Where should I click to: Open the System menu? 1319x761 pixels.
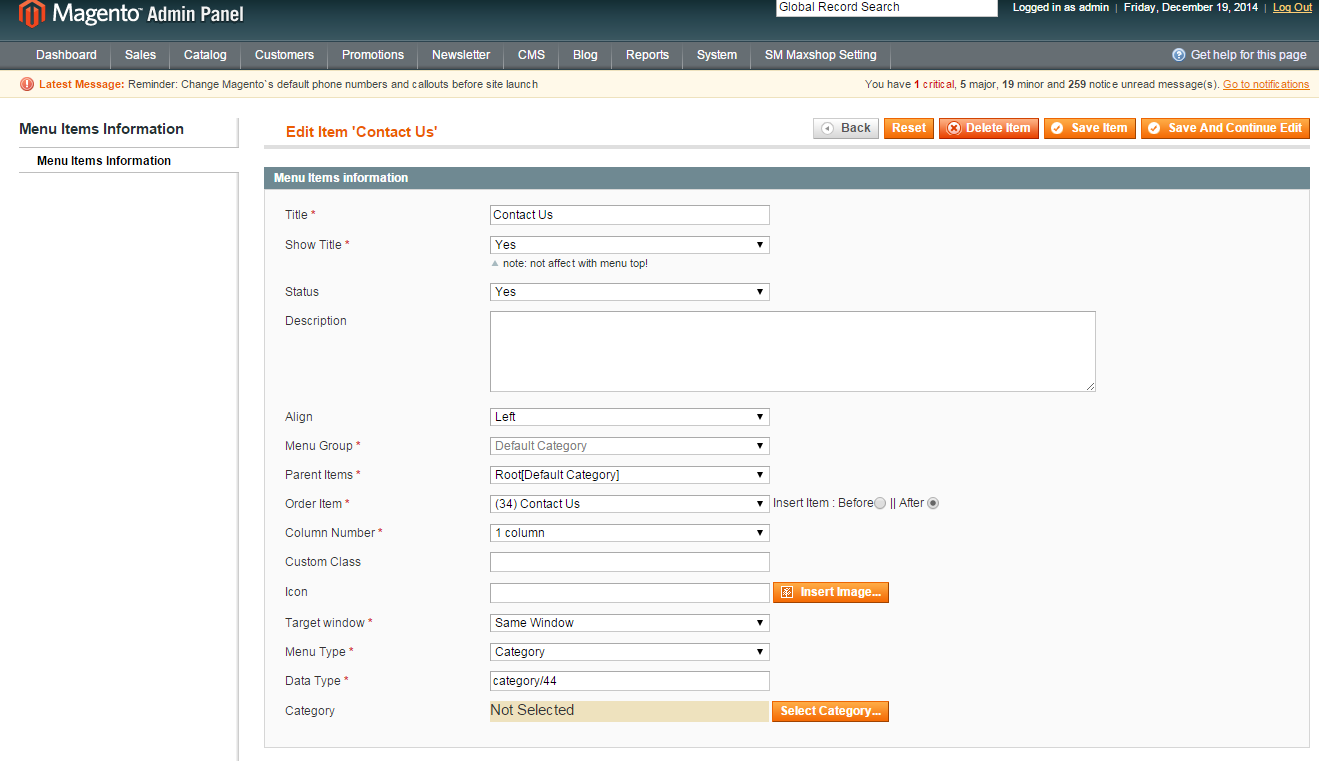[717, 55]
